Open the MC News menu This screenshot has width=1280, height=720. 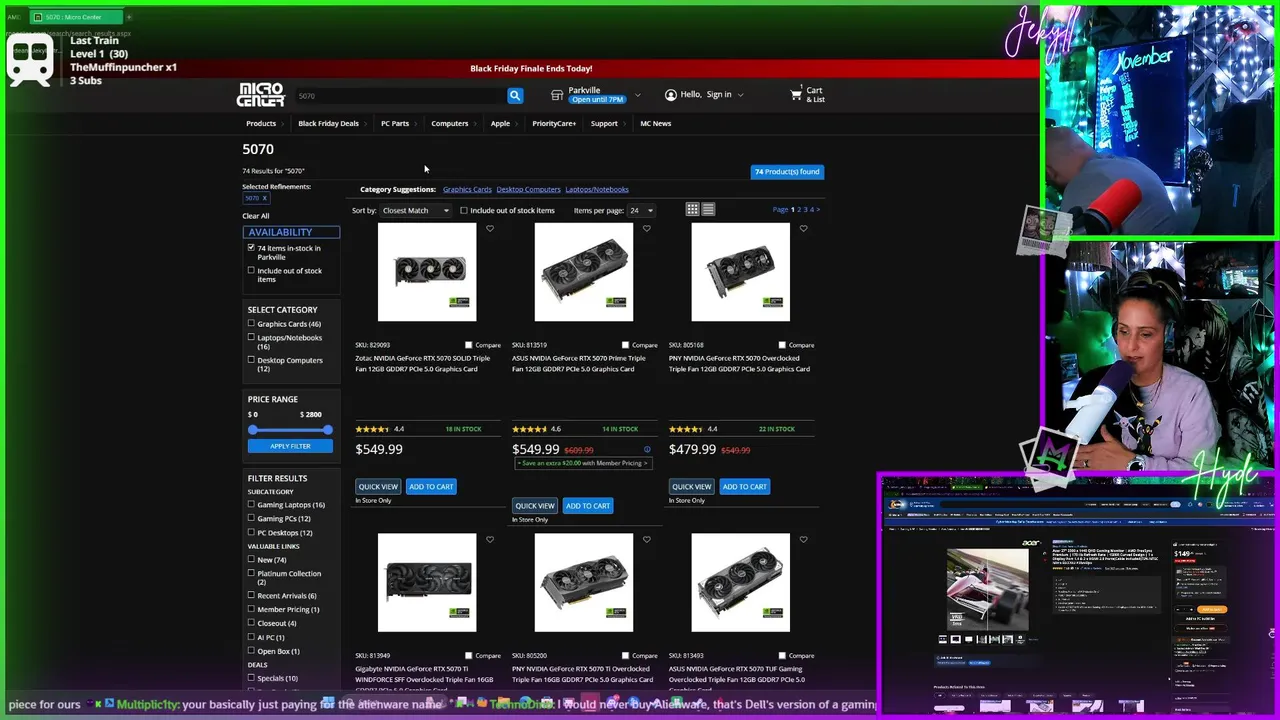[656, 124]
